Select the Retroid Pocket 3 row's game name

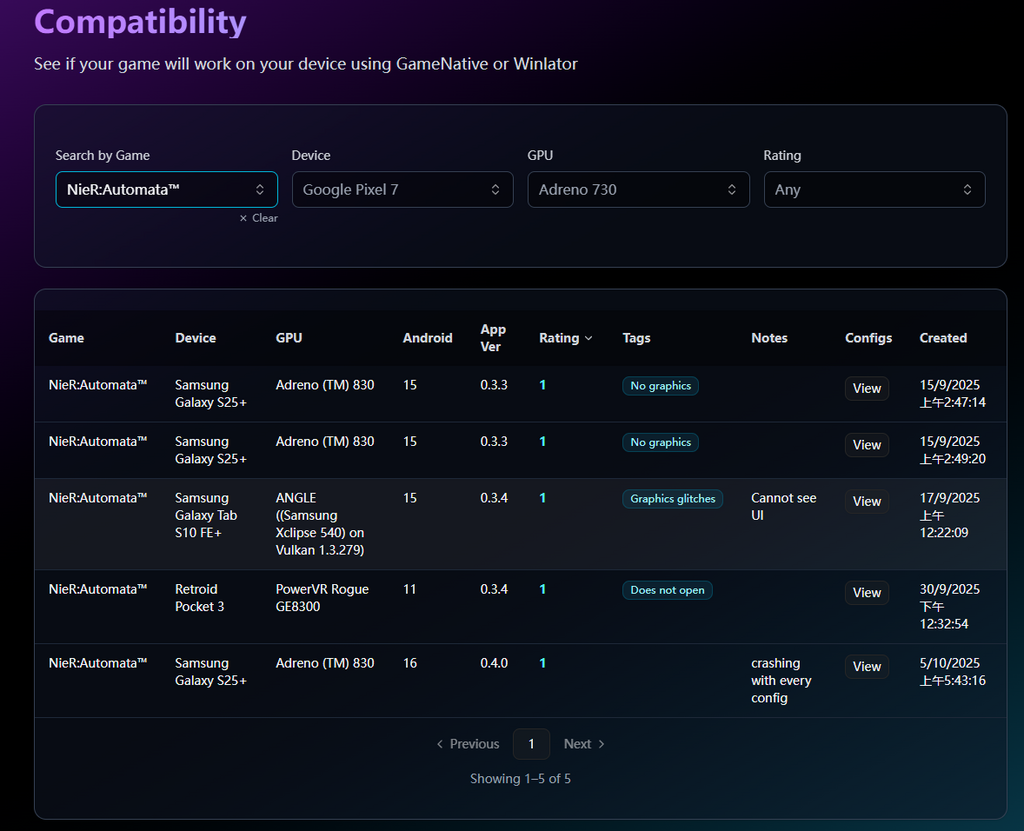[98, 589]
